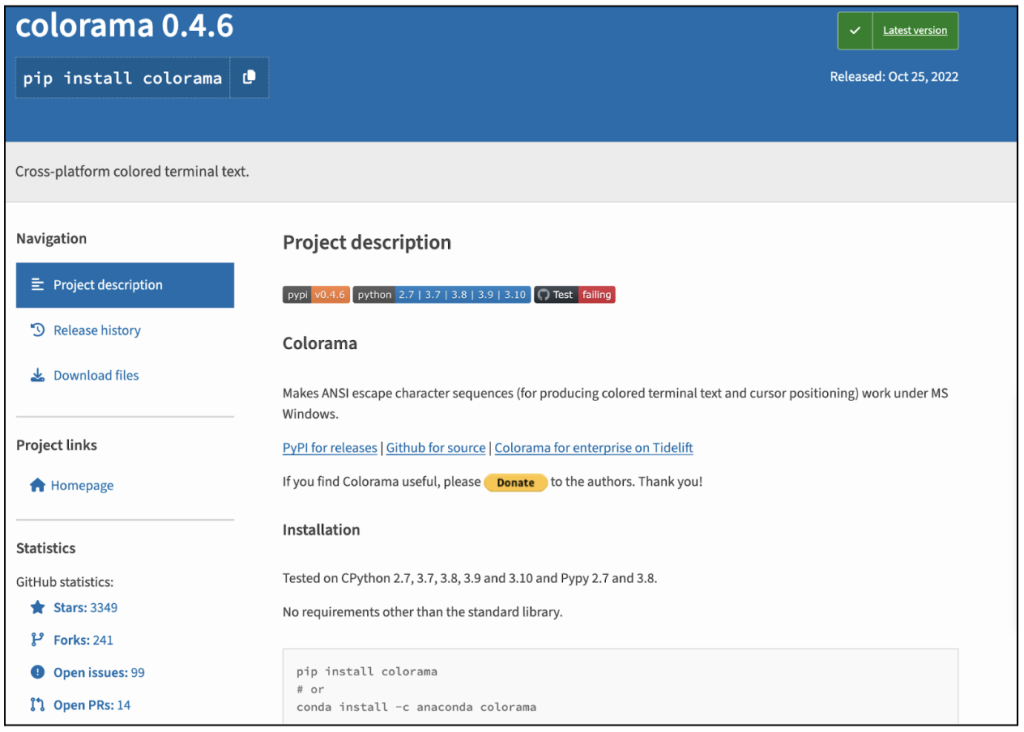Screen dimensions: 1024x732
Task: Click the Stars star icon
Action: [x=38, y=607]
